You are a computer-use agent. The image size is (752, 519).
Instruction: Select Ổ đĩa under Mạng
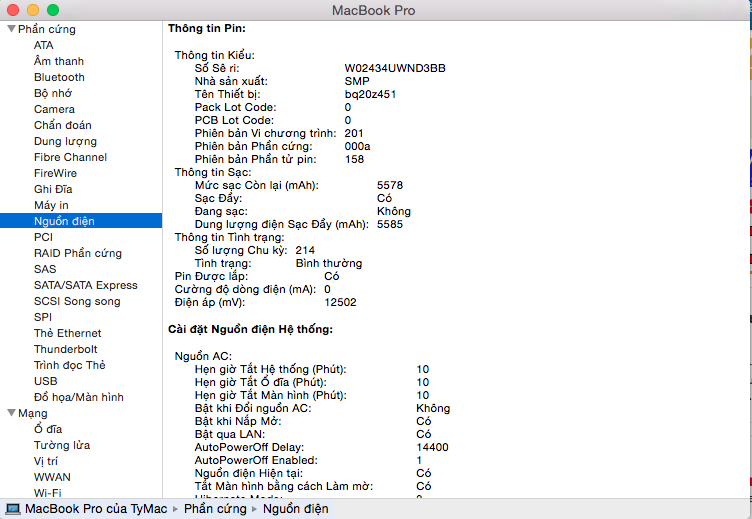[x=48, y=429]
